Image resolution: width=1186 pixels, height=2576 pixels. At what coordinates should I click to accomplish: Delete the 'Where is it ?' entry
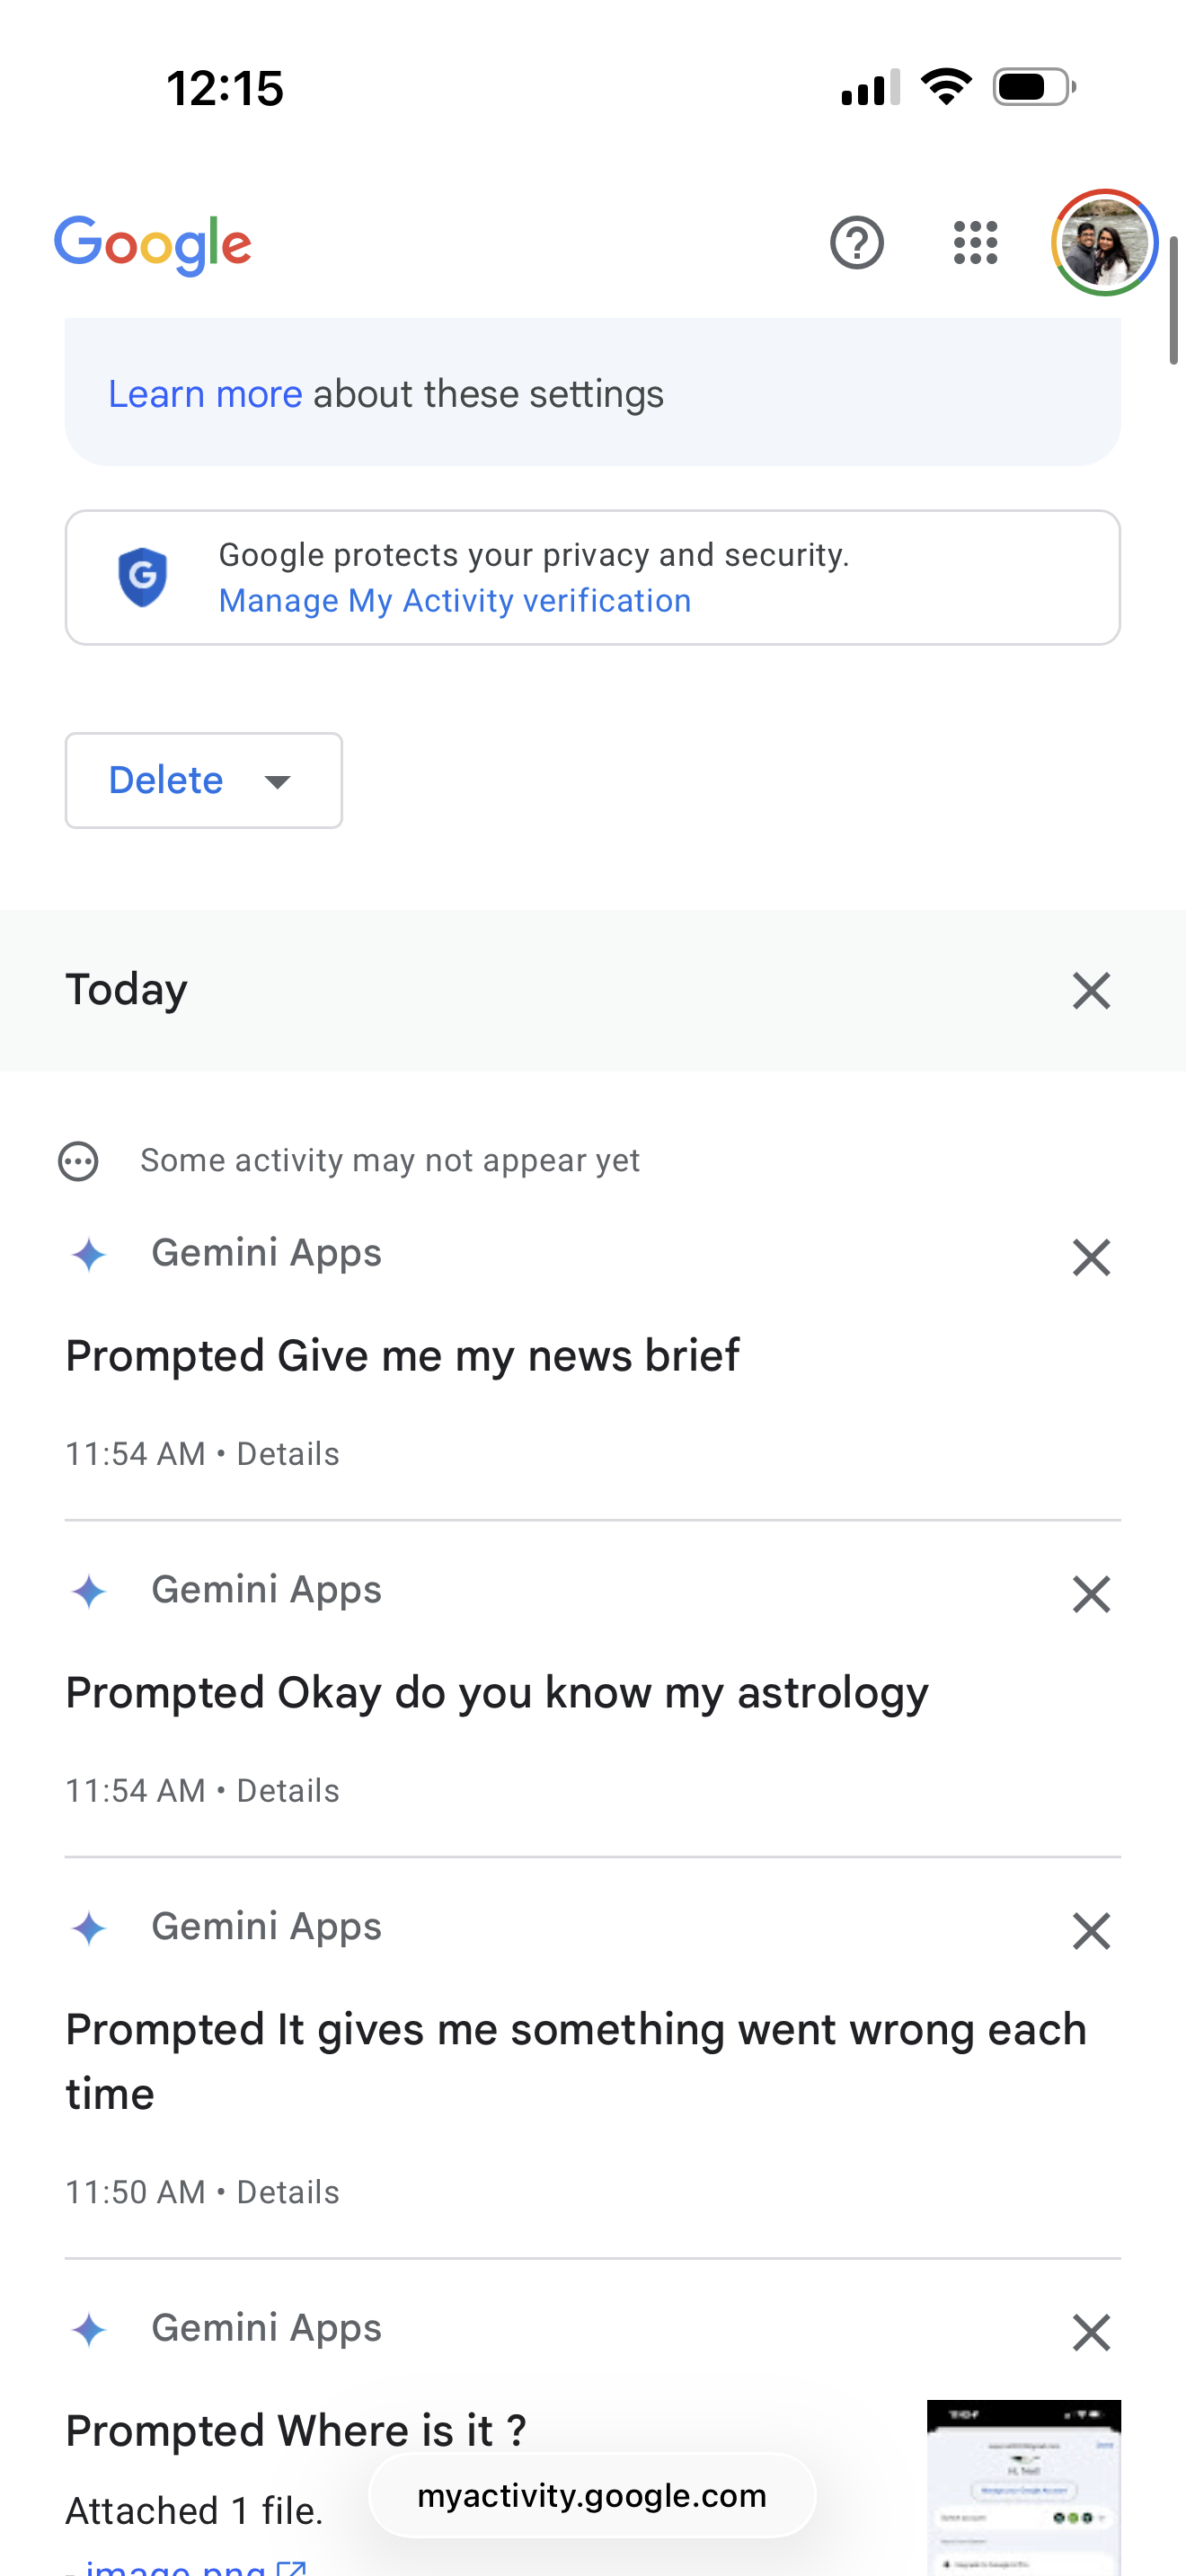[1091, 2332]
